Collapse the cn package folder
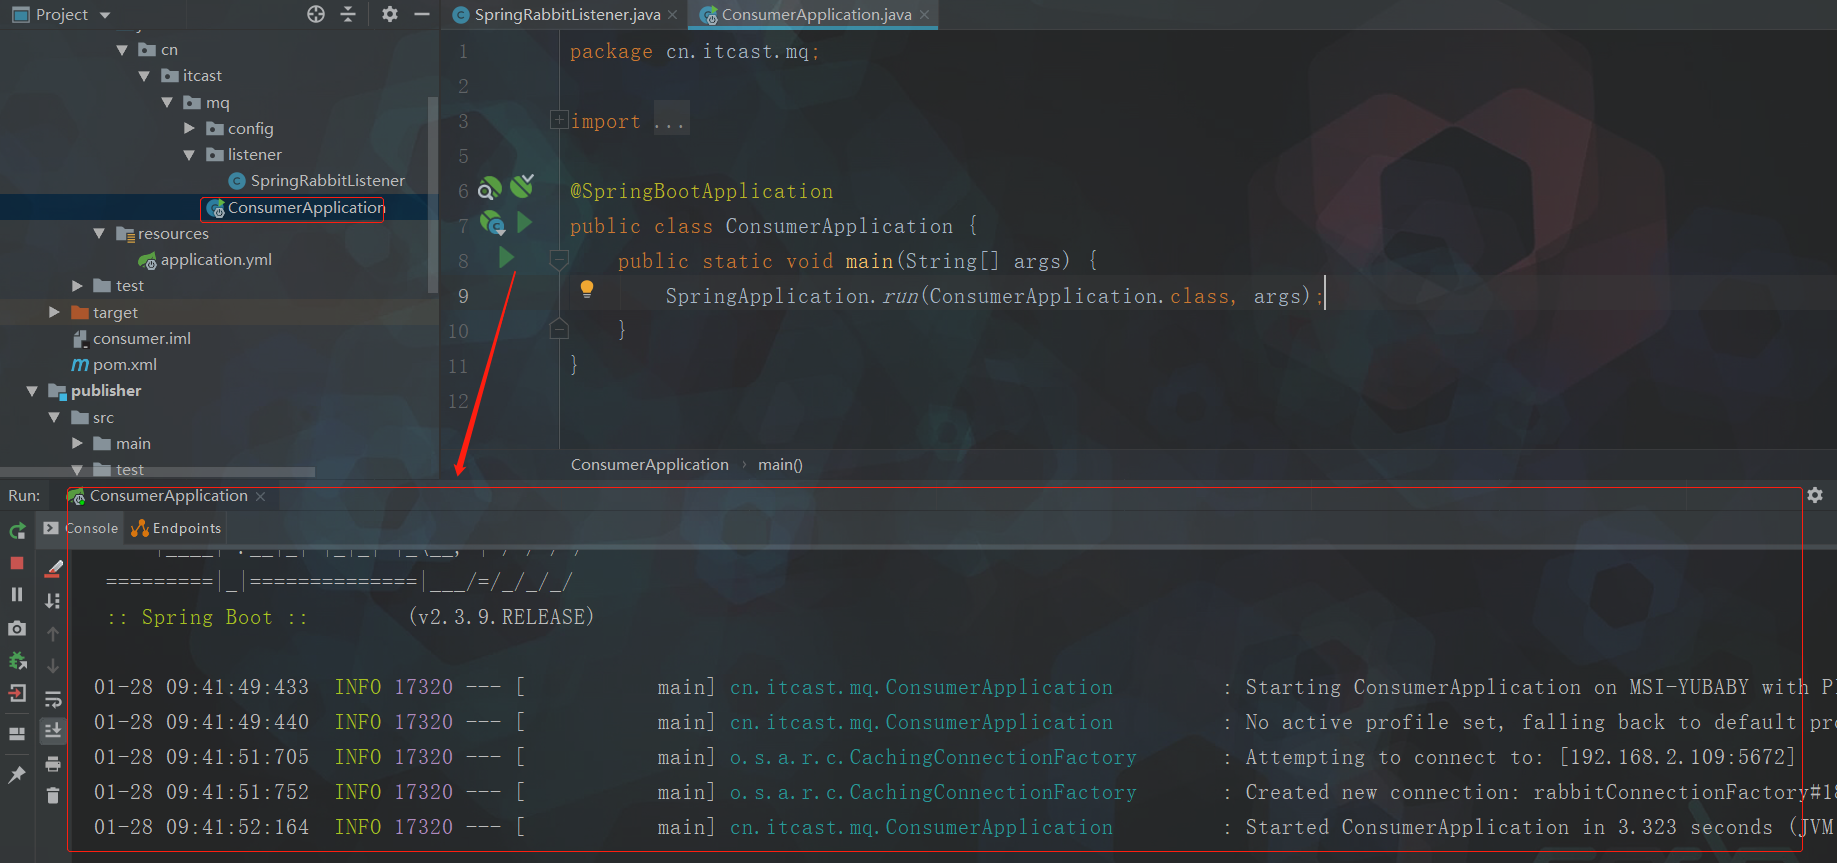This screenshot has height=863, width=1837. 122,50
